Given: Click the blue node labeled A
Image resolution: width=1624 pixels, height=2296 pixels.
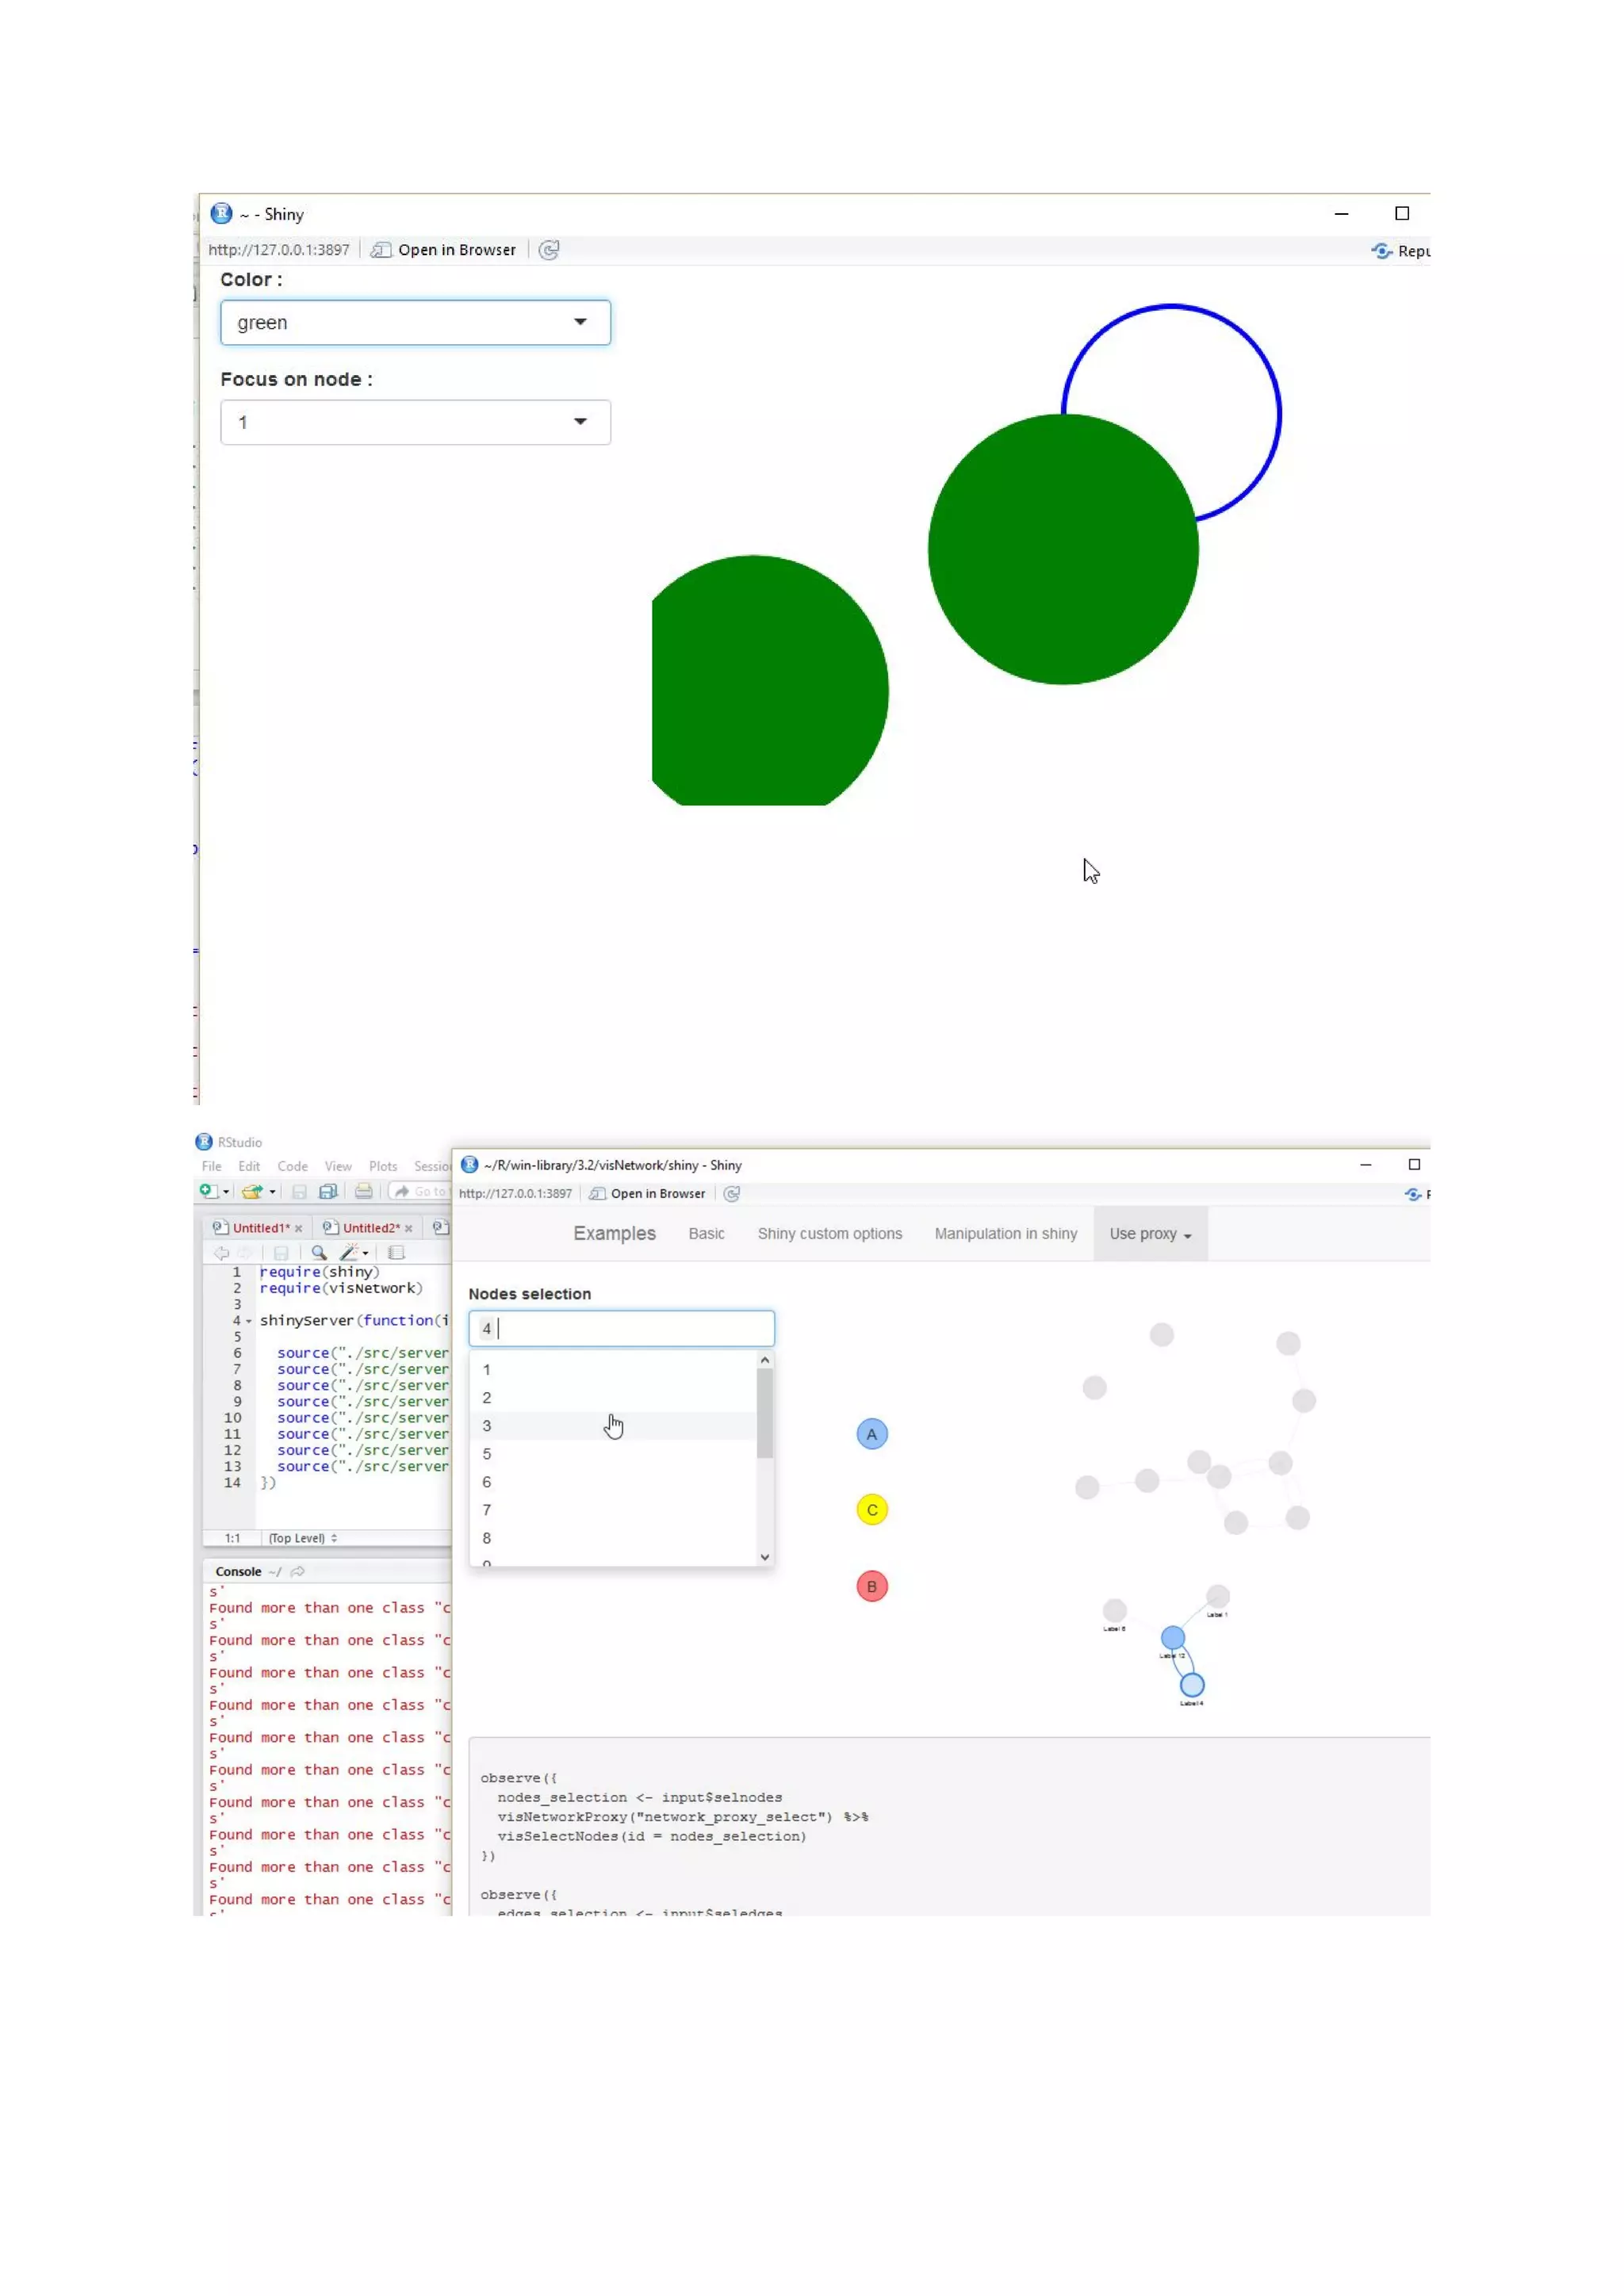Looking at the screenshot, I should pyautogui.click(x=872, y=1435).
